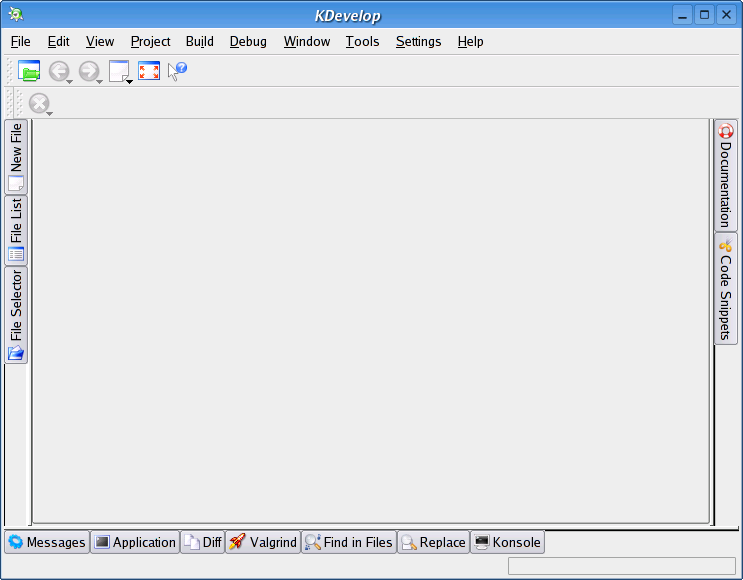
Task: Open the Messages bottom tab
Action: point(46,542)
